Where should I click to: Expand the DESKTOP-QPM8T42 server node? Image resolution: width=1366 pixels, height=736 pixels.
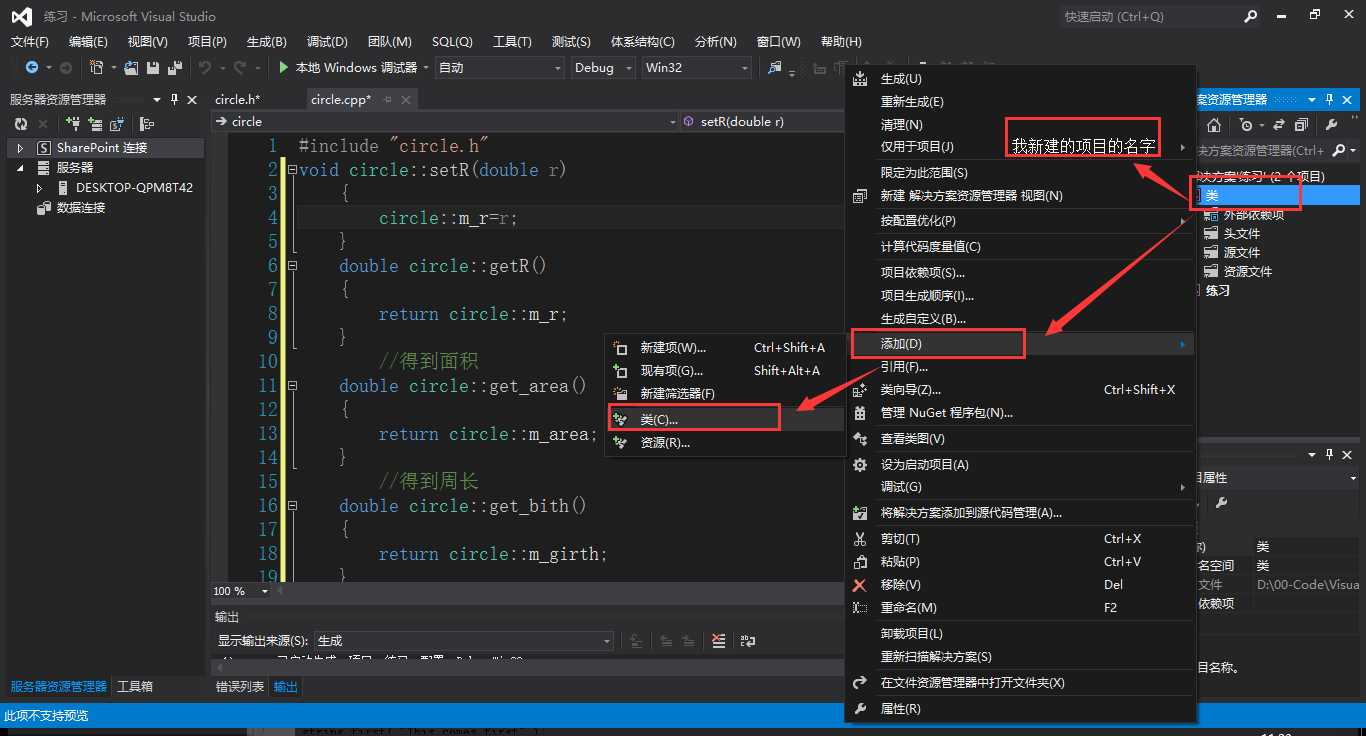point(40,188)
